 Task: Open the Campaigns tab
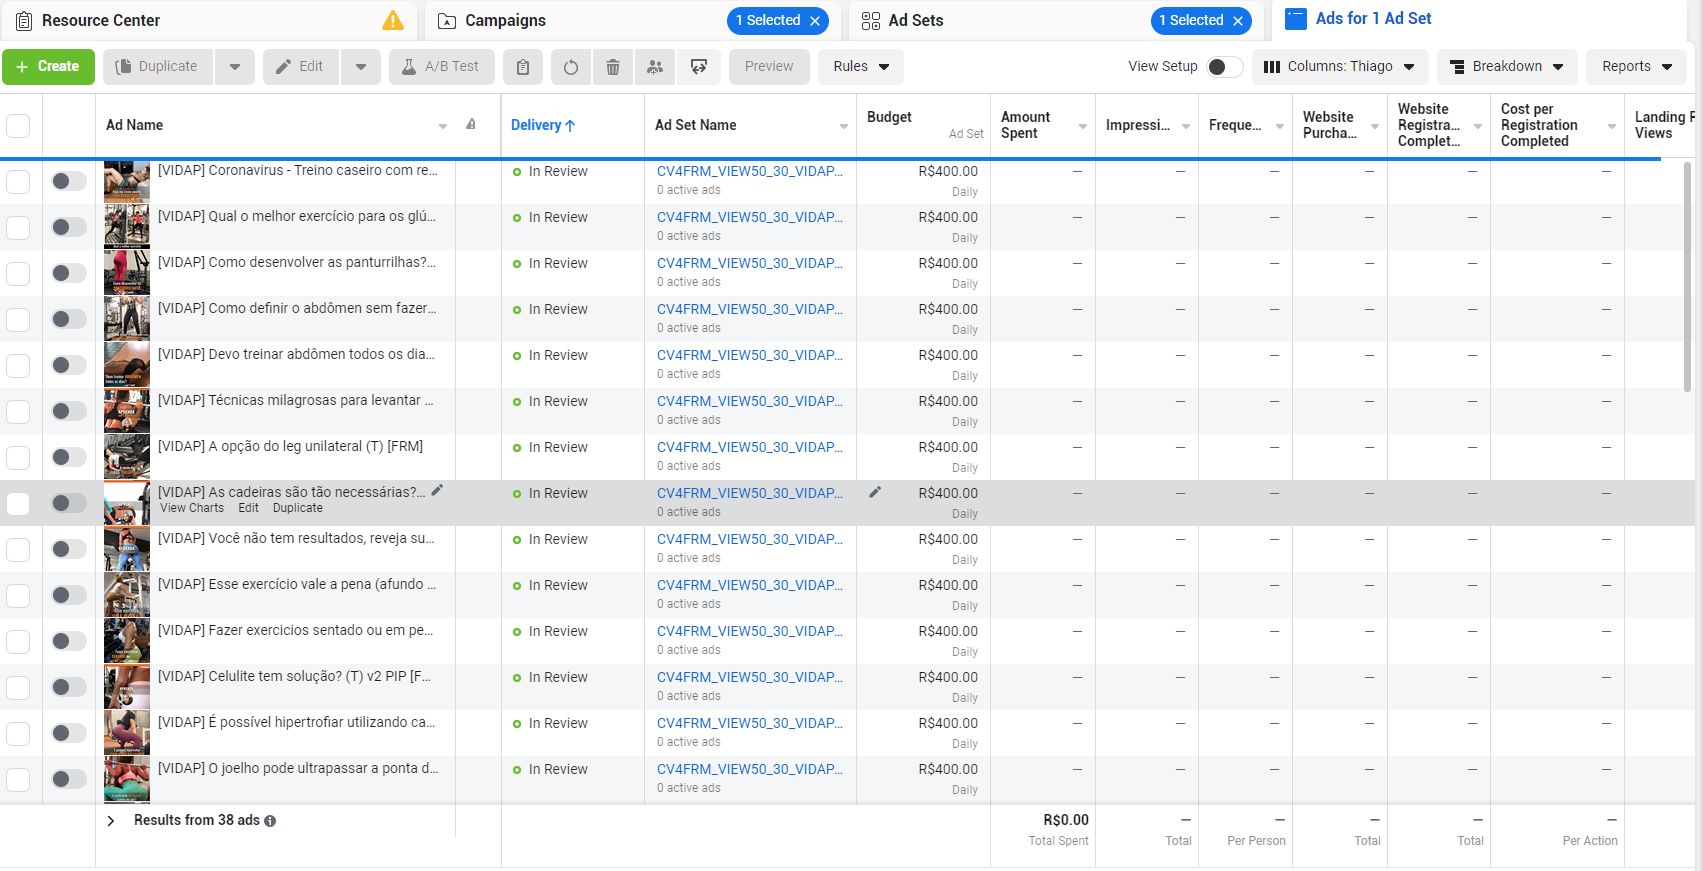click(505, 20)
